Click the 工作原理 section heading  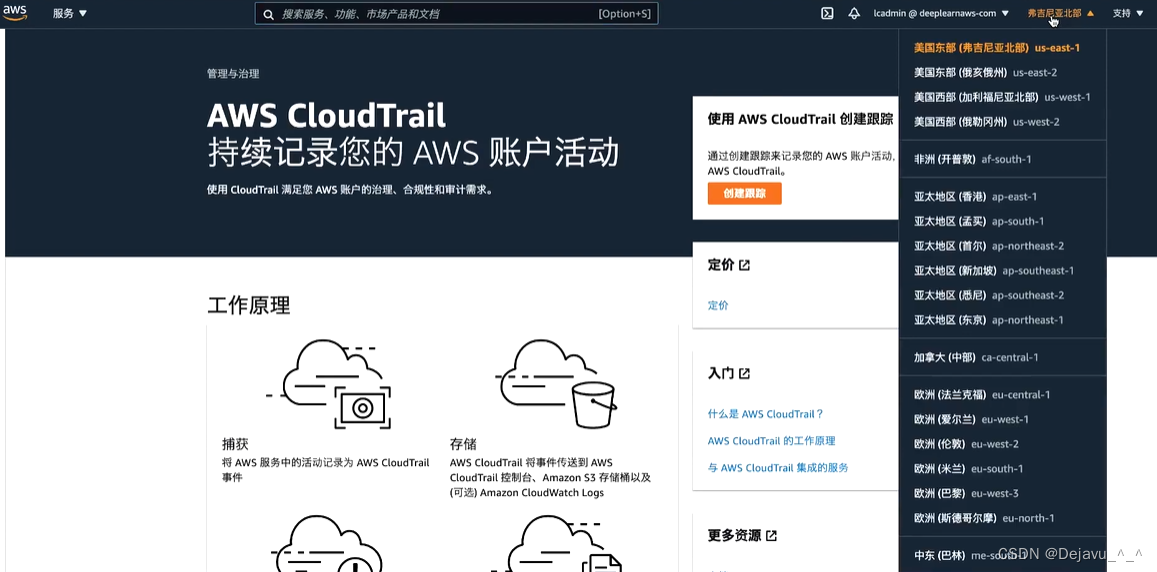249,305
